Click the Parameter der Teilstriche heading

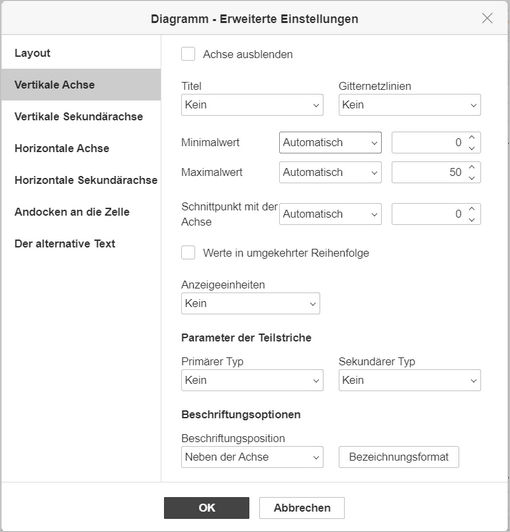tap(246, 338)
